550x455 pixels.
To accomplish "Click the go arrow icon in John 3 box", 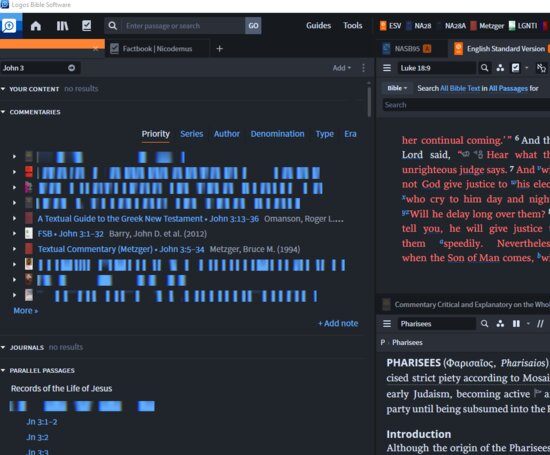I will (72, 68).
